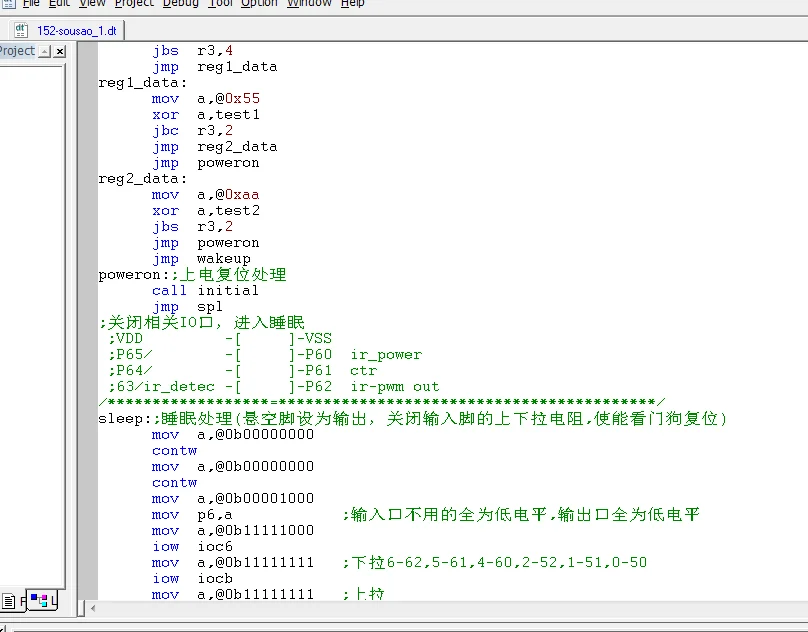Open the Debug menu

pyautogui.click(x=181, y=4)
